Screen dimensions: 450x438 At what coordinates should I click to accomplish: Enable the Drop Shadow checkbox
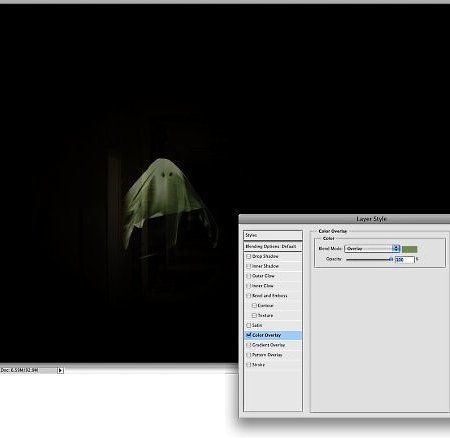(x=249, y=256)
